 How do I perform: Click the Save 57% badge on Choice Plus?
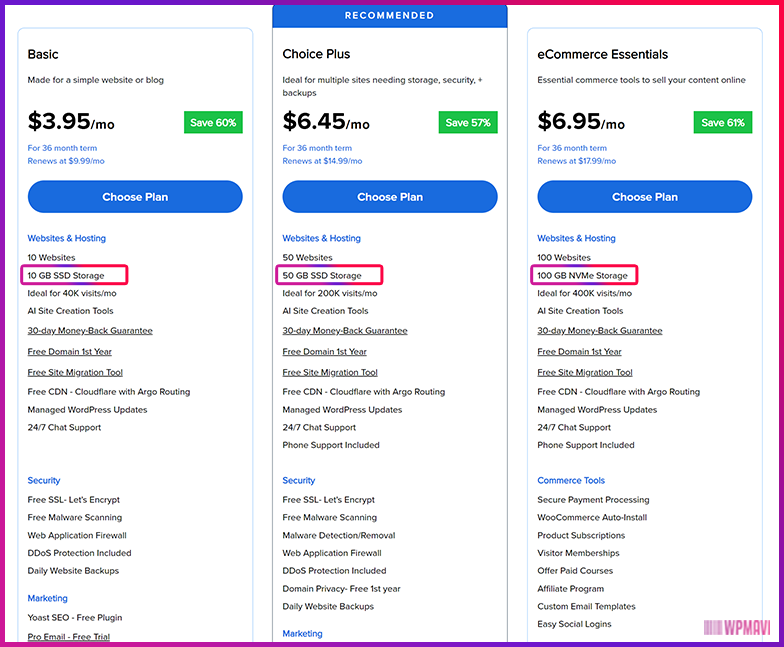[468, 122]
